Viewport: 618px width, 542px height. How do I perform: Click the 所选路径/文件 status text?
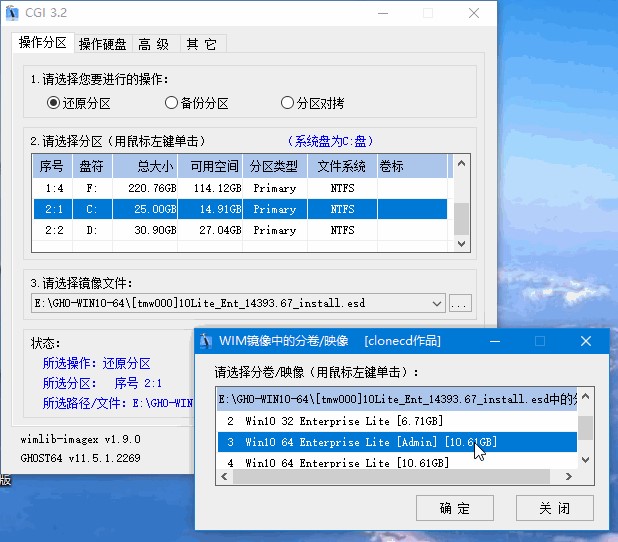pyautogui.click(x=118, y=403)
